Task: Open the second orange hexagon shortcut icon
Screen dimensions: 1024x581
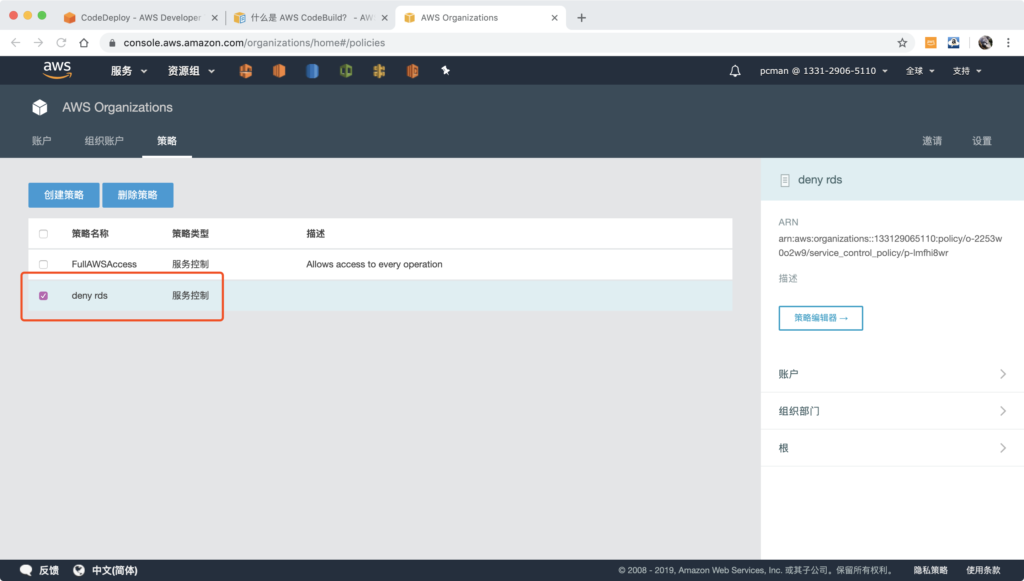Action: pyautogui.click(x=279, y=71)
